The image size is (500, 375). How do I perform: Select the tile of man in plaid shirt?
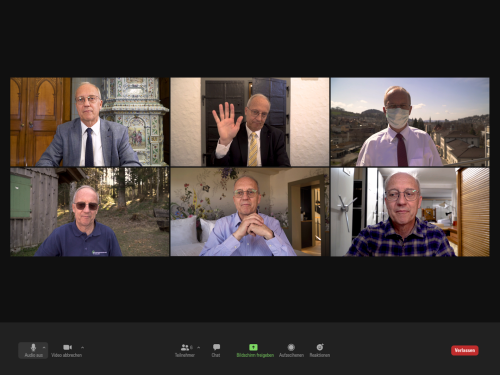(410, 212)
